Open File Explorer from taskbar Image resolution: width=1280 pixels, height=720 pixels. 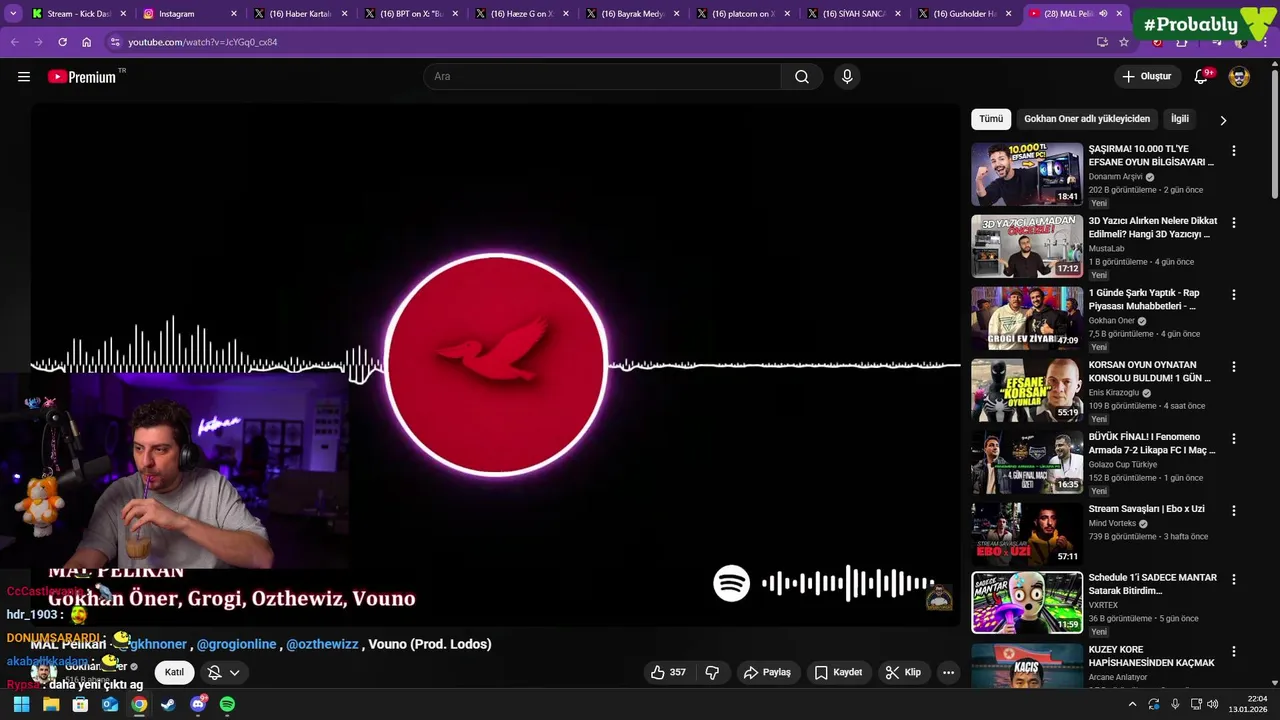pyautogui.click(x=51, y=704)
